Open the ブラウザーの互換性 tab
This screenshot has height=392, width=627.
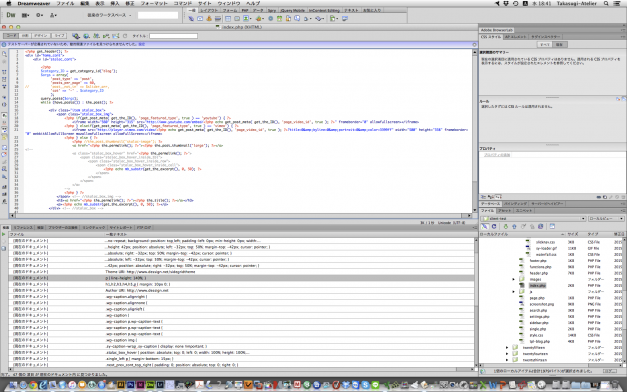[63, 228]
